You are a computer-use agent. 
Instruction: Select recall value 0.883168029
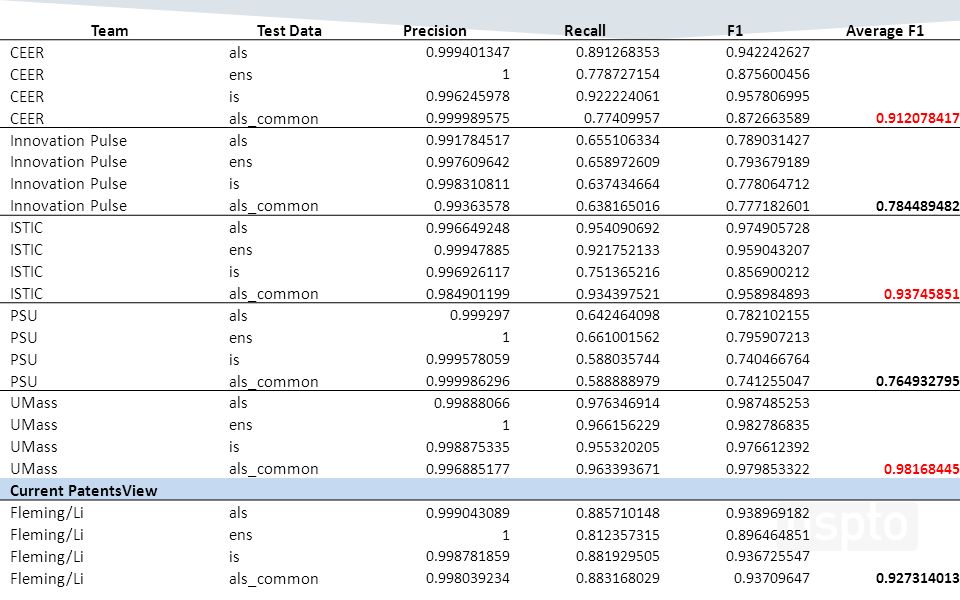[618, 578]
